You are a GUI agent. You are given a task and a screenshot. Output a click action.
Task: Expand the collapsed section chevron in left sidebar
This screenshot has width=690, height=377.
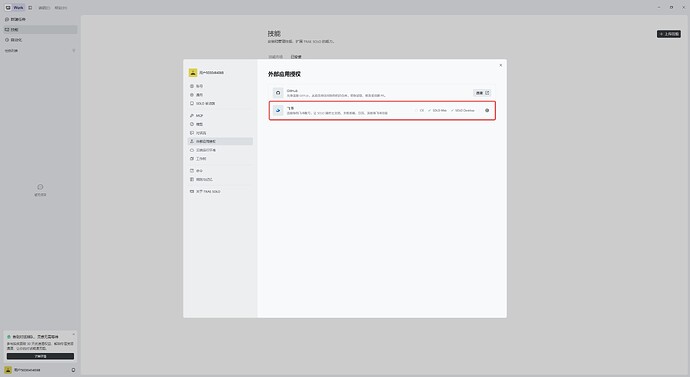point(73,51)
